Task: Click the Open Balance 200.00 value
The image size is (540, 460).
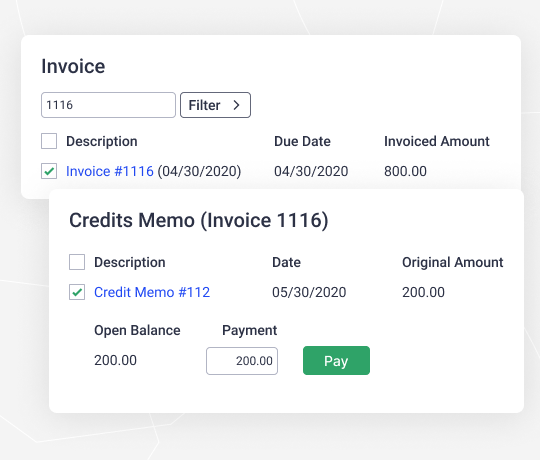Action: pyautogui.click(x=115, y=360)
